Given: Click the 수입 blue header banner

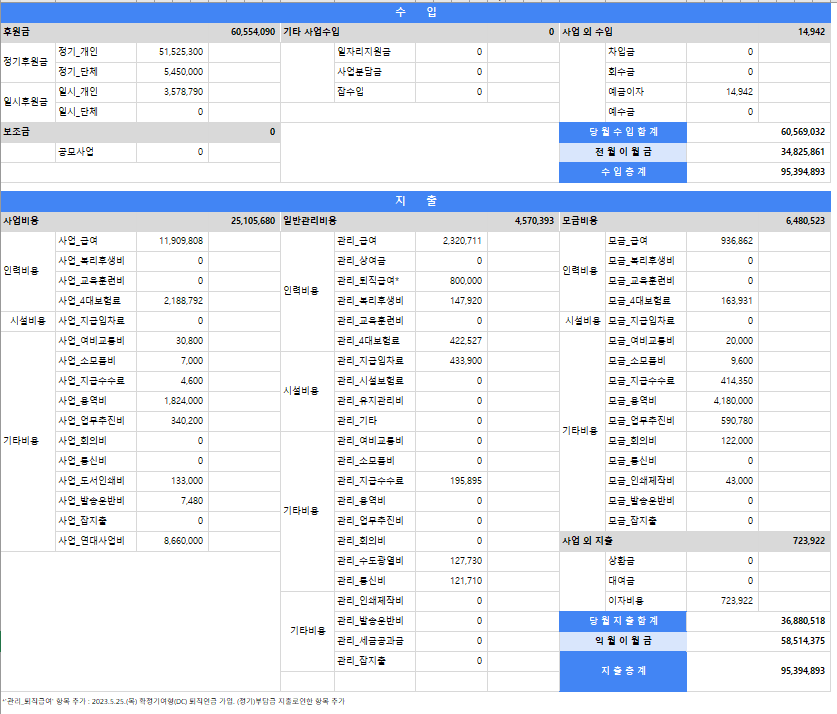Looking at the screenshot, I should pyautogui.click(x=416, y=12).
